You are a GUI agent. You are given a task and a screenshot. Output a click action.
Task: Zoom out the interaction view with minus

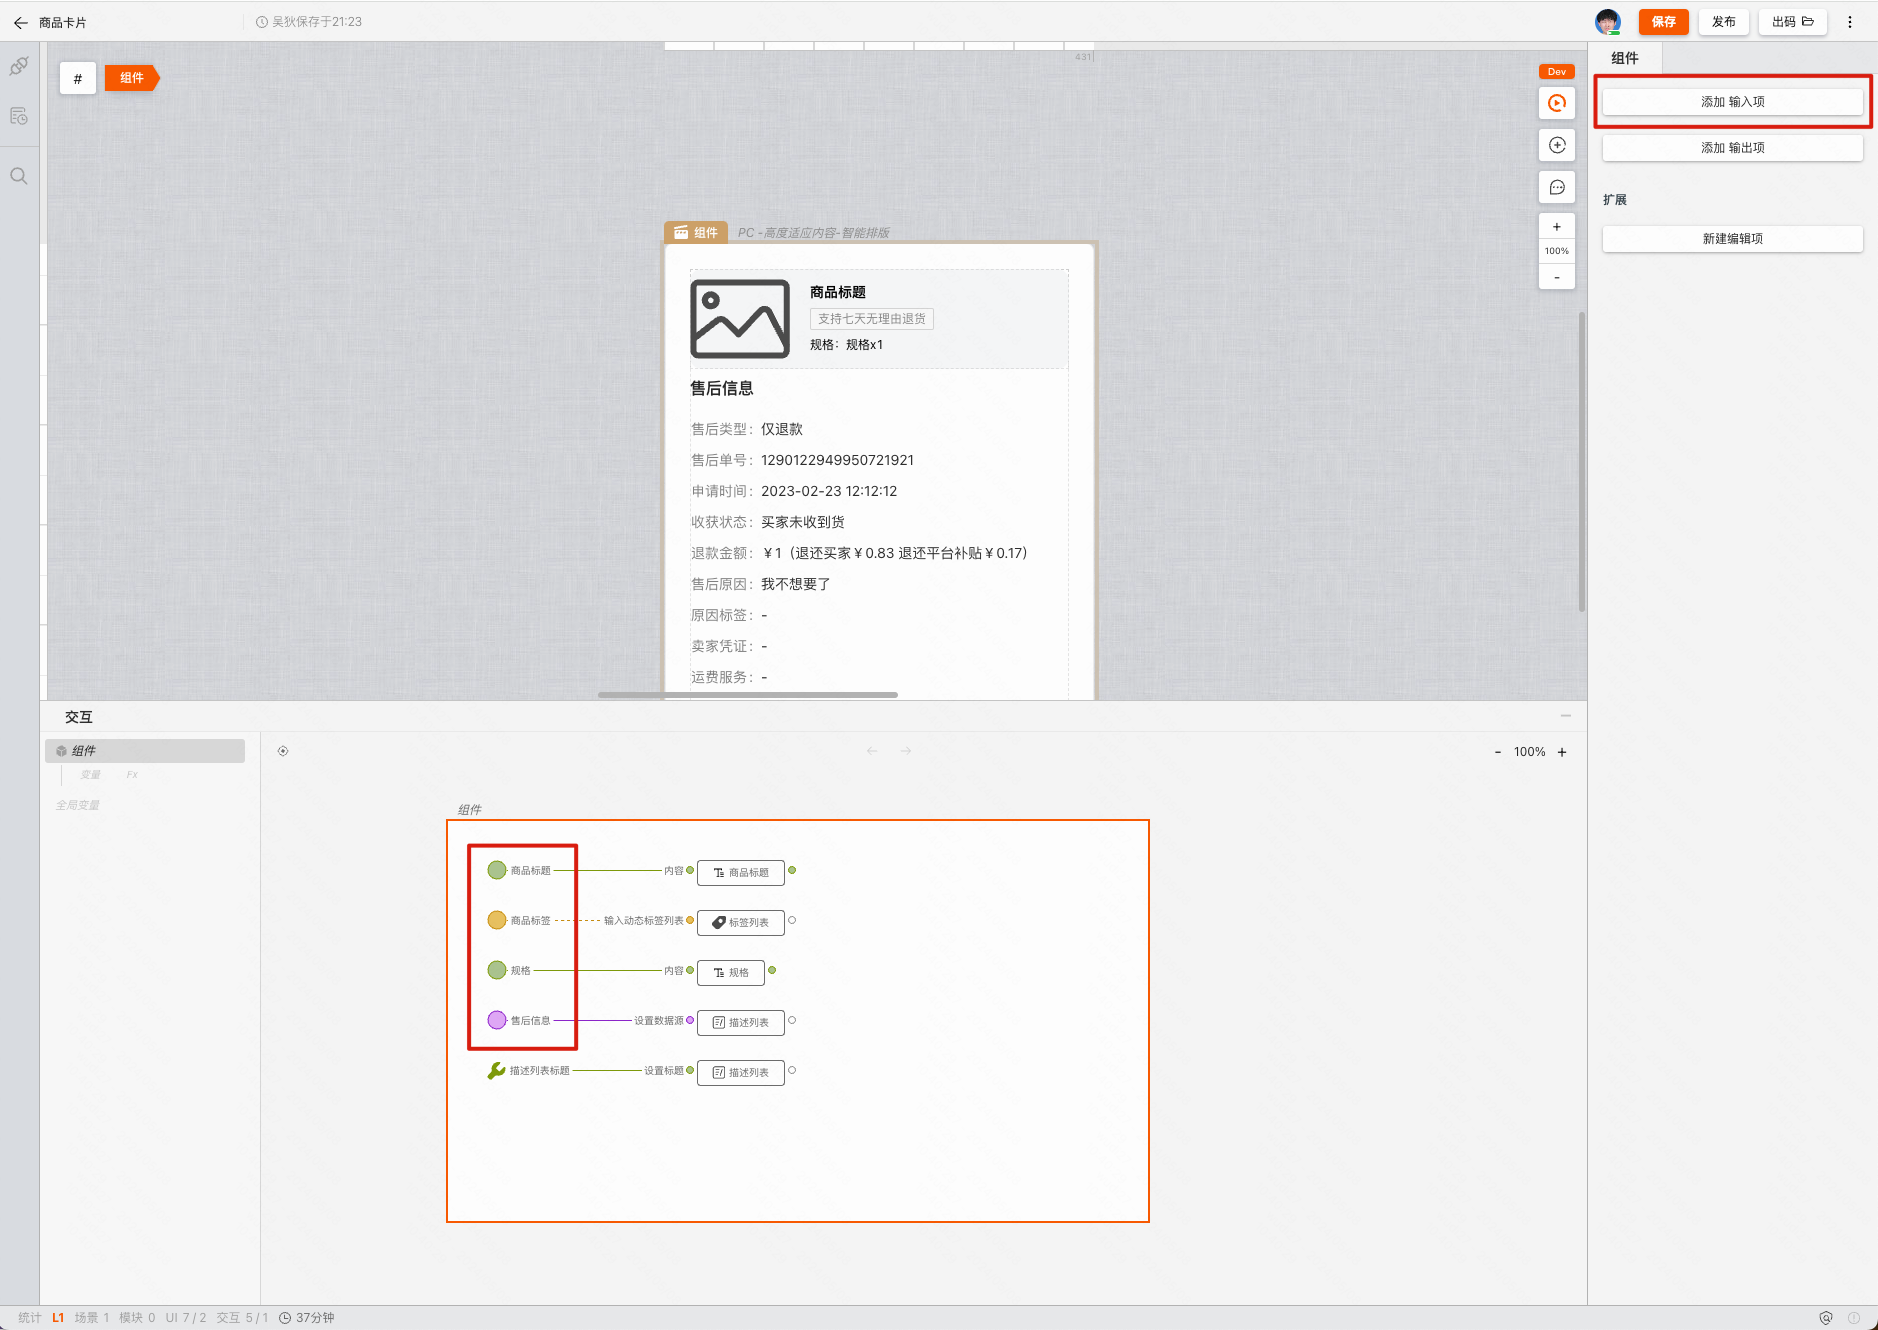pyautogui.click(x=1497, y=752)
